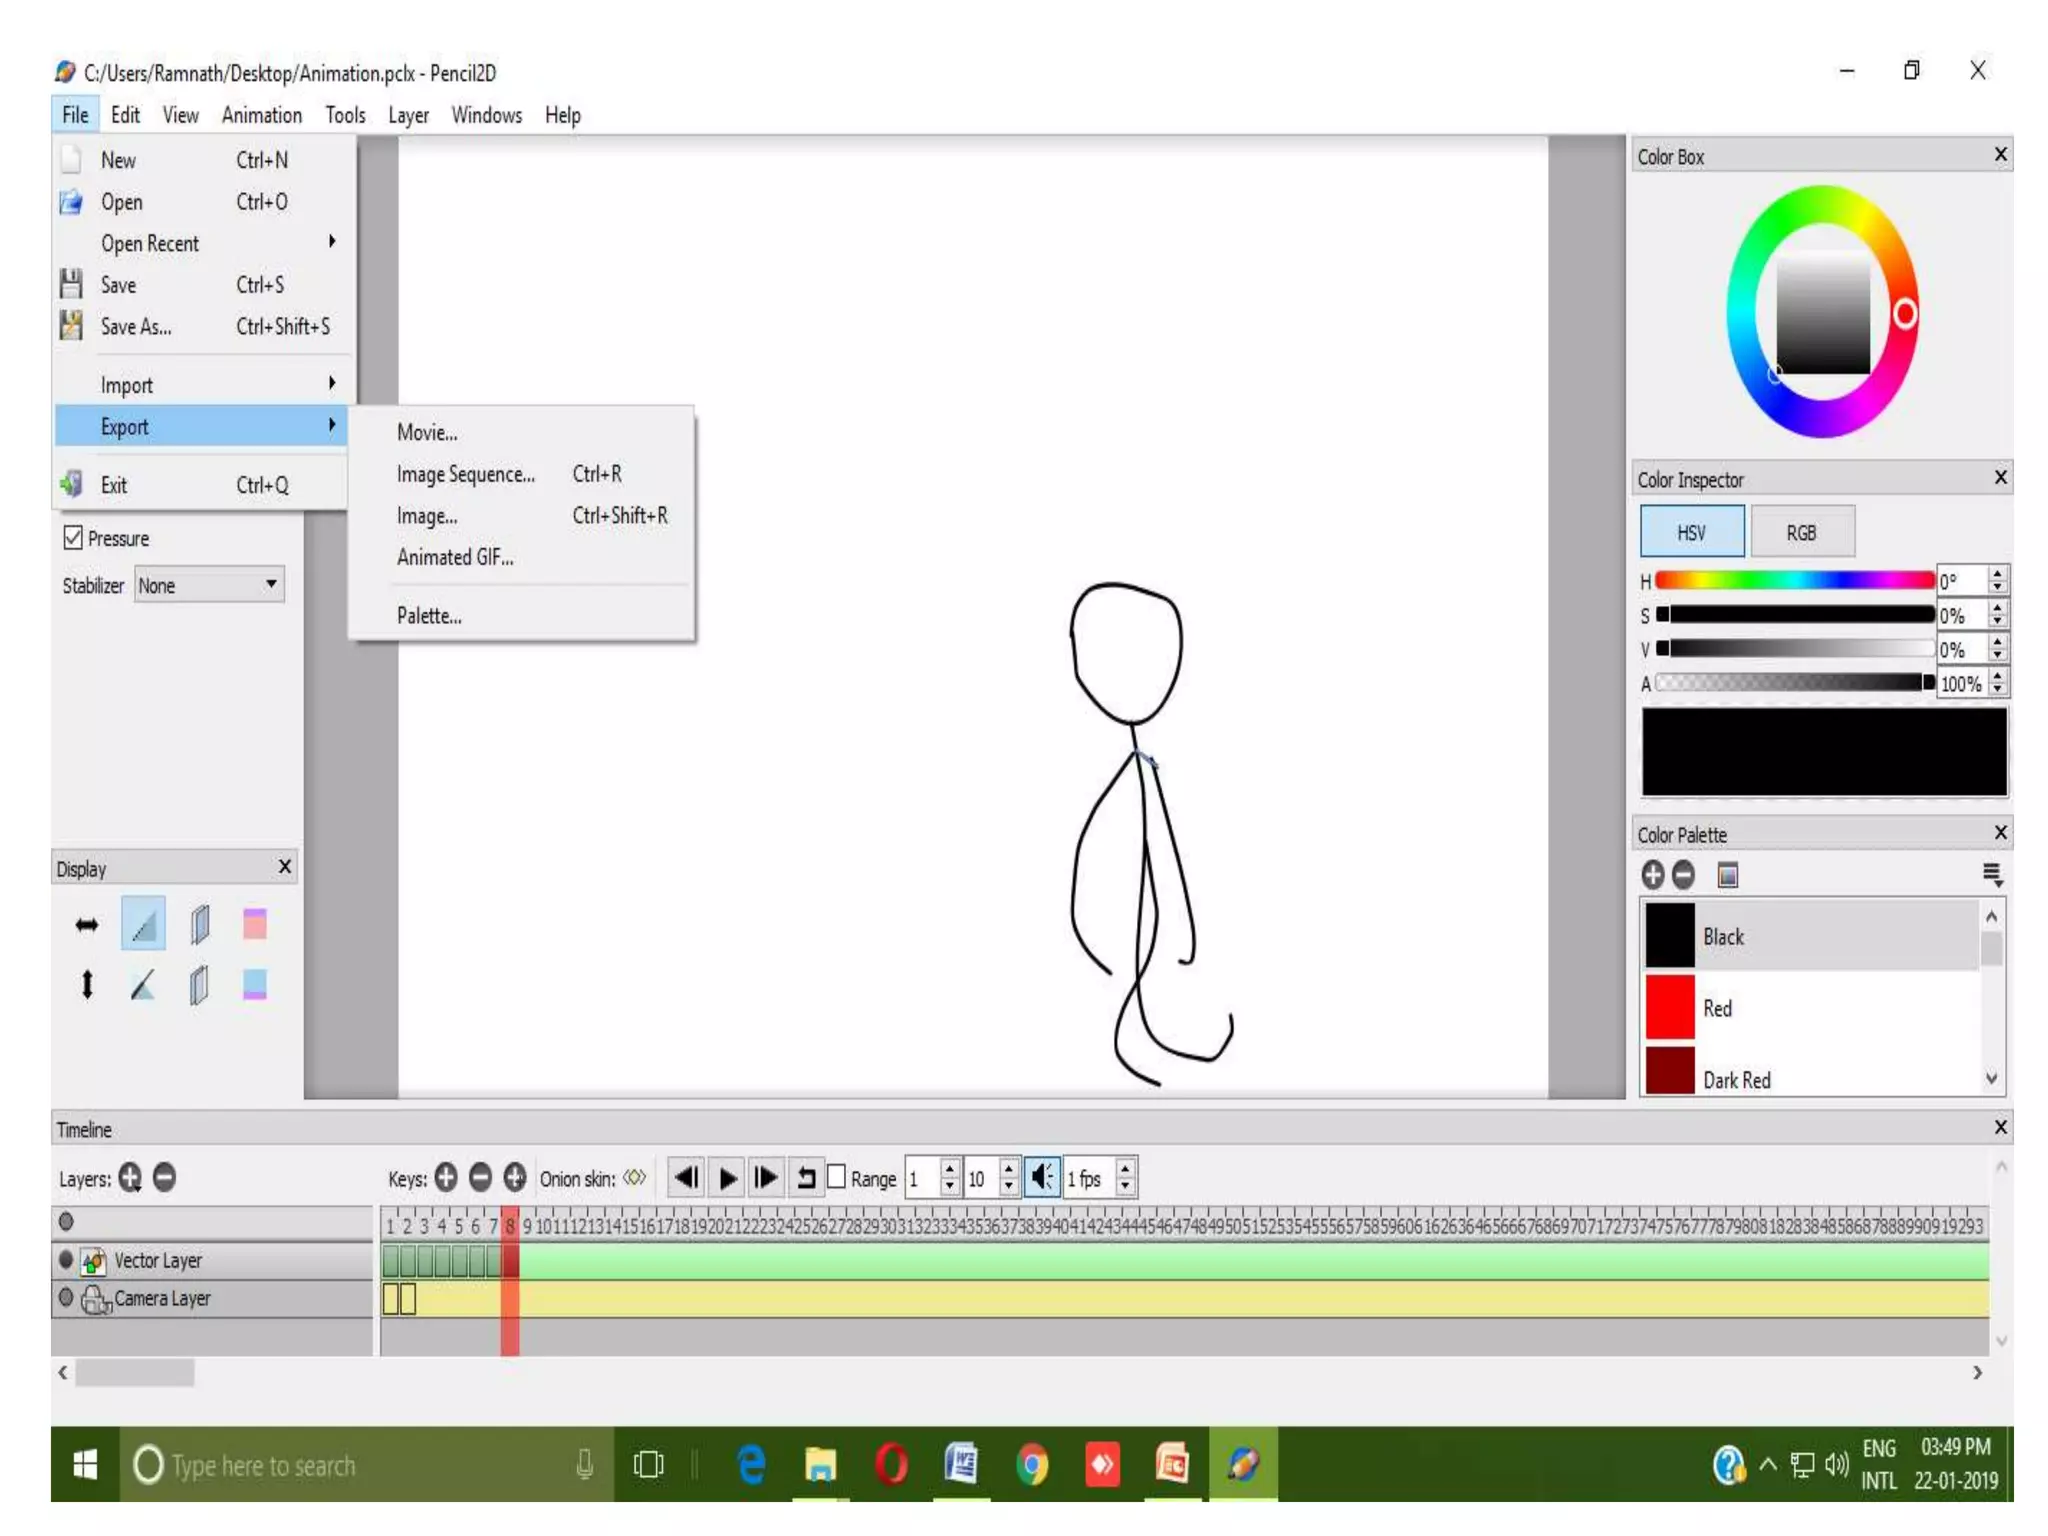Click the range end input field

[981, 1178]
